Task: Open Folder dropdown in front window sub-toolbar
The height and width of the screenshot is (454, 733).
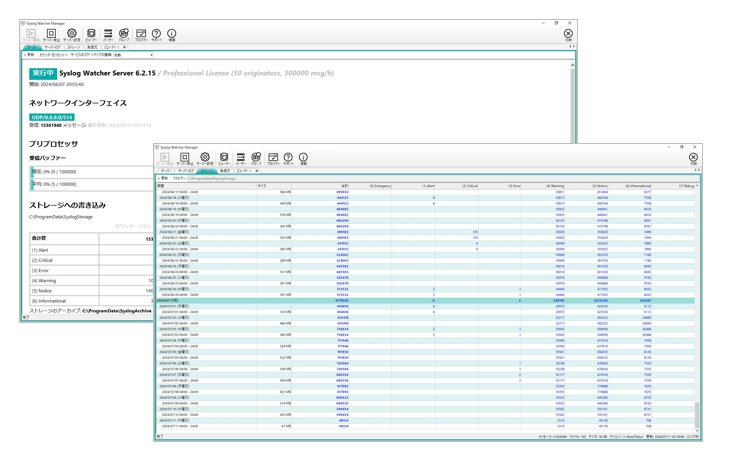Action: (x=179, y=179)
